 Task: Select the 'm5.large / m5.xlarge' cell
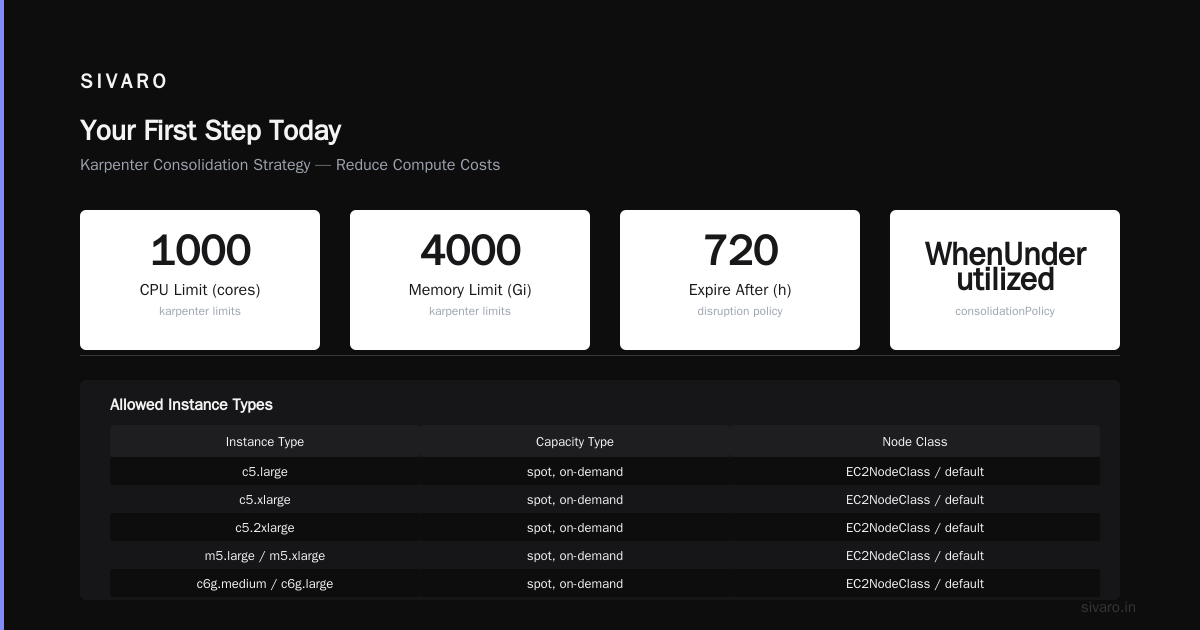click(x=265, y=555)
